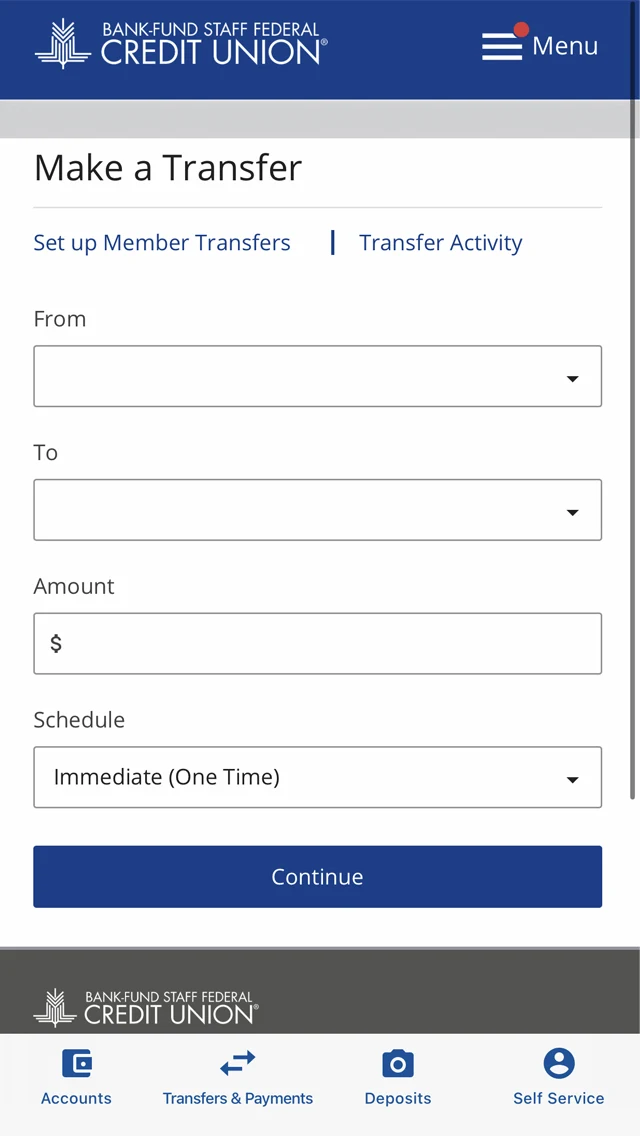Viewport: 640px width, 1136px height.
Task: Tap the red notification dot on Menu
Action: click(520, 29)
